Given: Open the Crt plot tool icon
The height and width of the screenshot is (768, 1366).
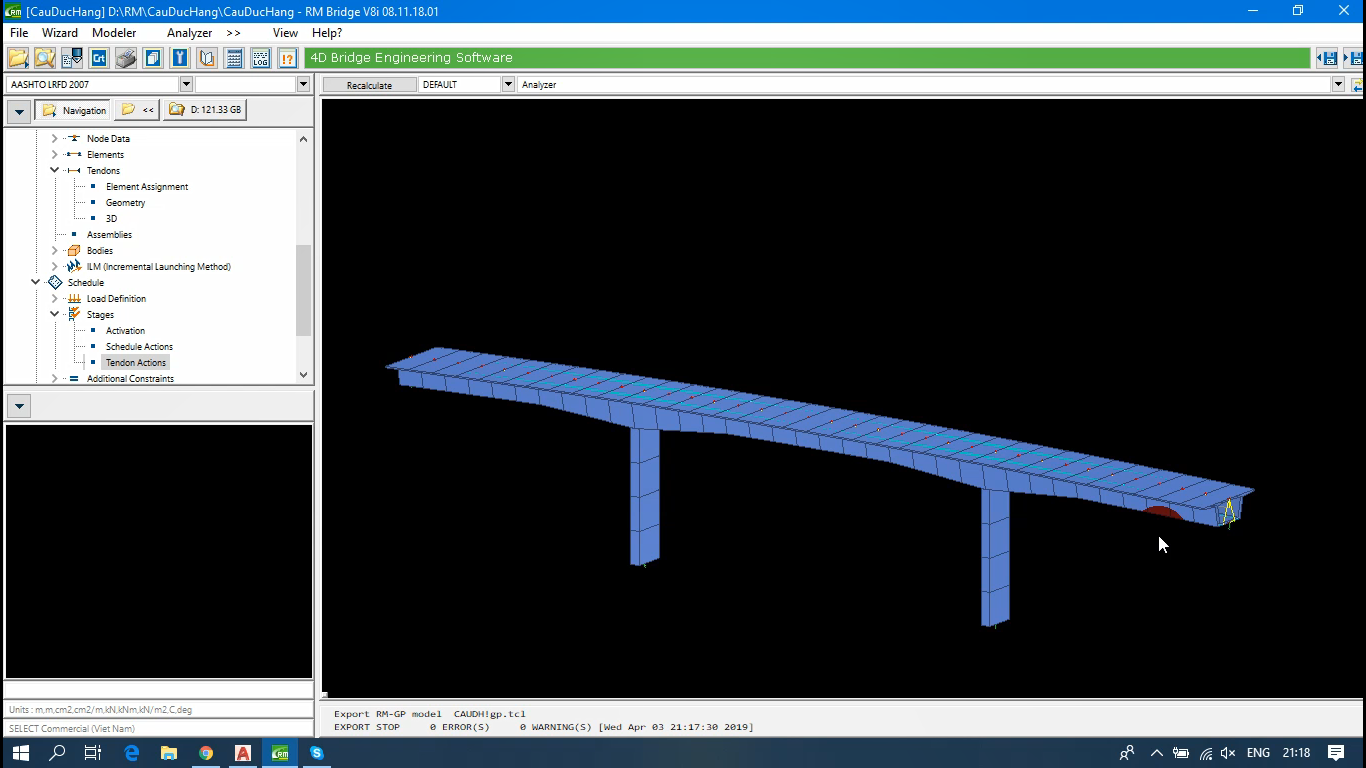Looking at the screenshot, I should pyautogui.click(x=99, y=58).
